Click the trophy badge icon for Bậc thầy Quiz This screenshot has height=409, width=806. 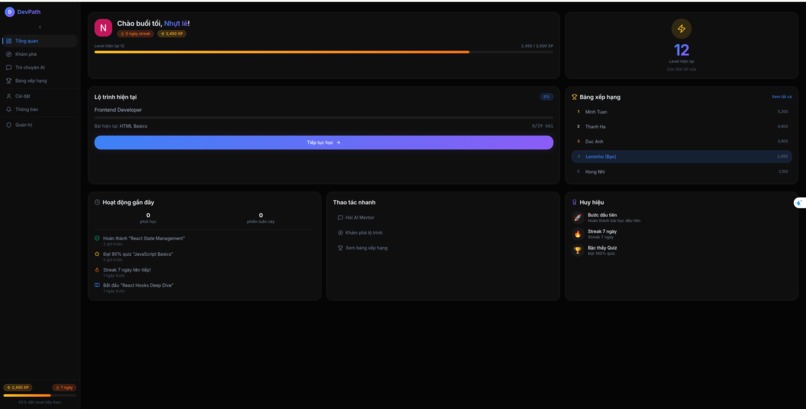578,251
